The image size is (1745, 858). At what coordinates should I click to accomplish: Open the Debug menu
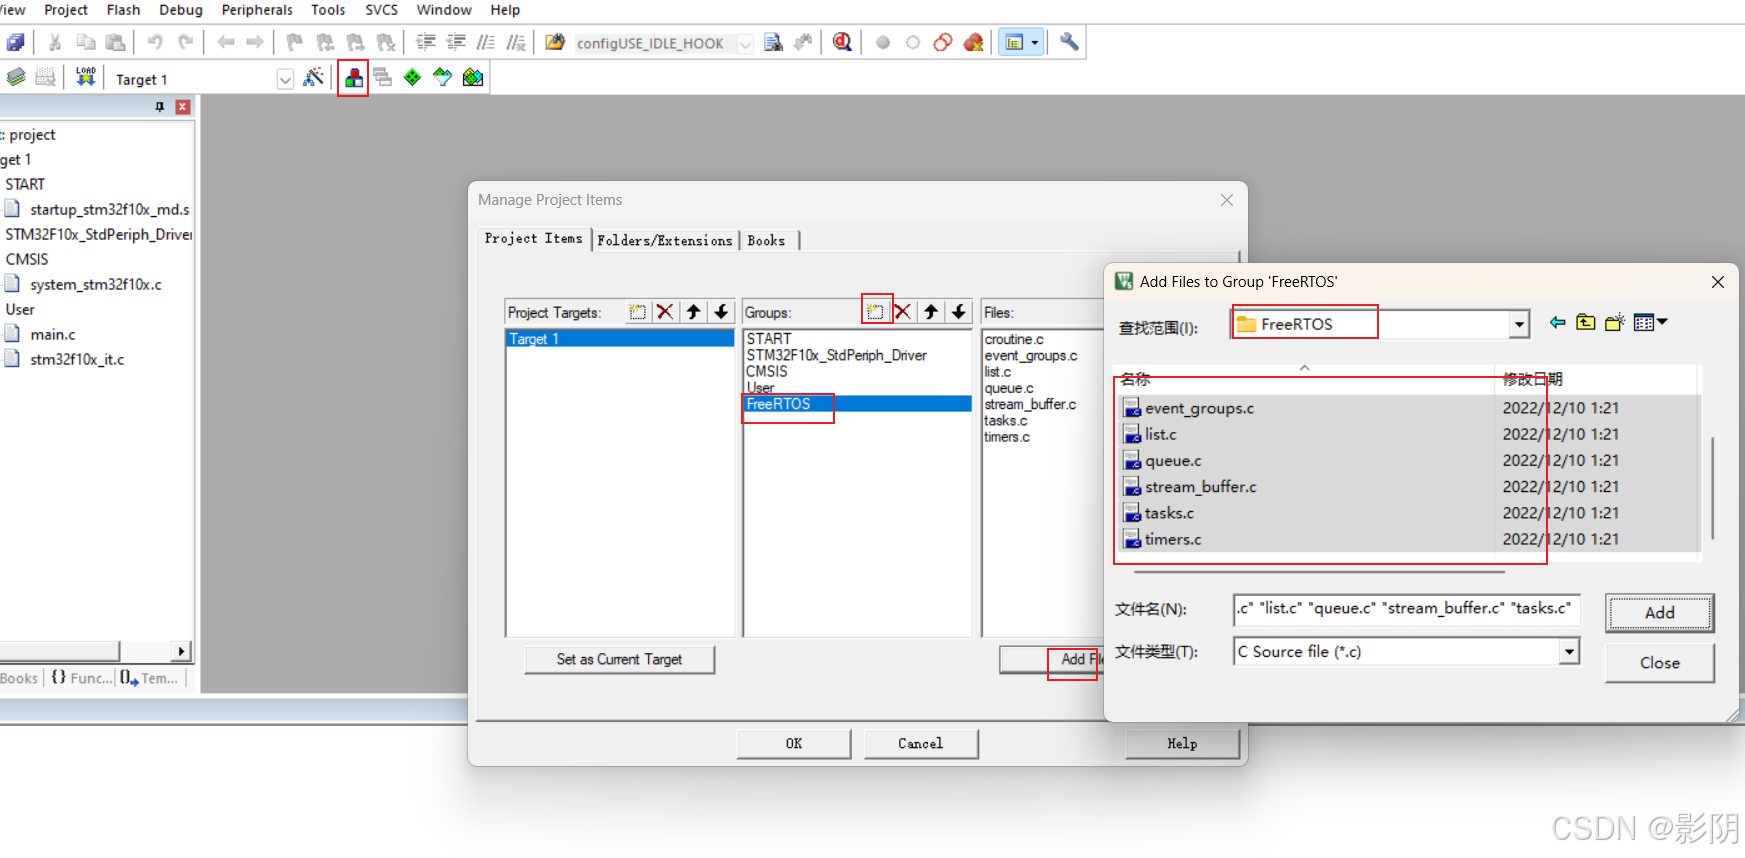pyautogui.click(x=181, y=10)
